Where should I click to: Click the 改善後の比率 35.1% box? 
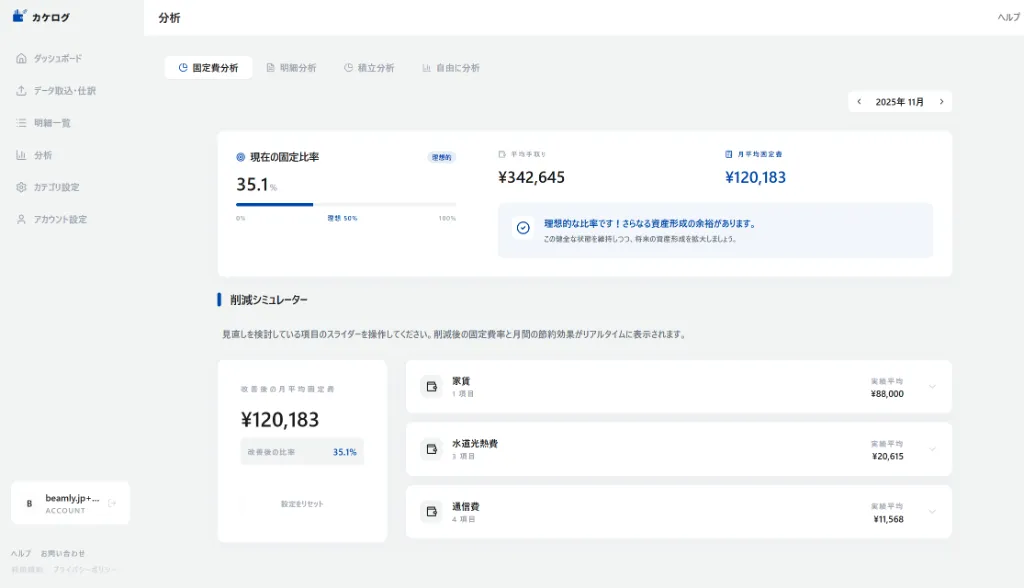click(302, 452)
